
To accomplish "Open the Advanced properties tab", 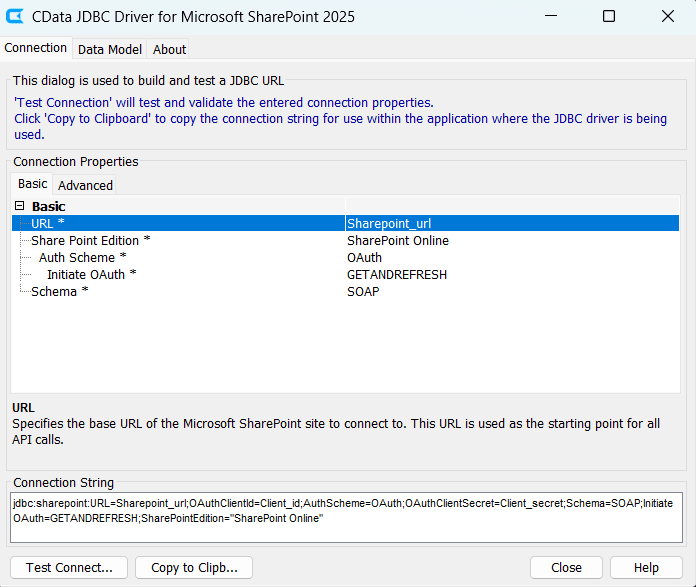I will tap(85, 185).
